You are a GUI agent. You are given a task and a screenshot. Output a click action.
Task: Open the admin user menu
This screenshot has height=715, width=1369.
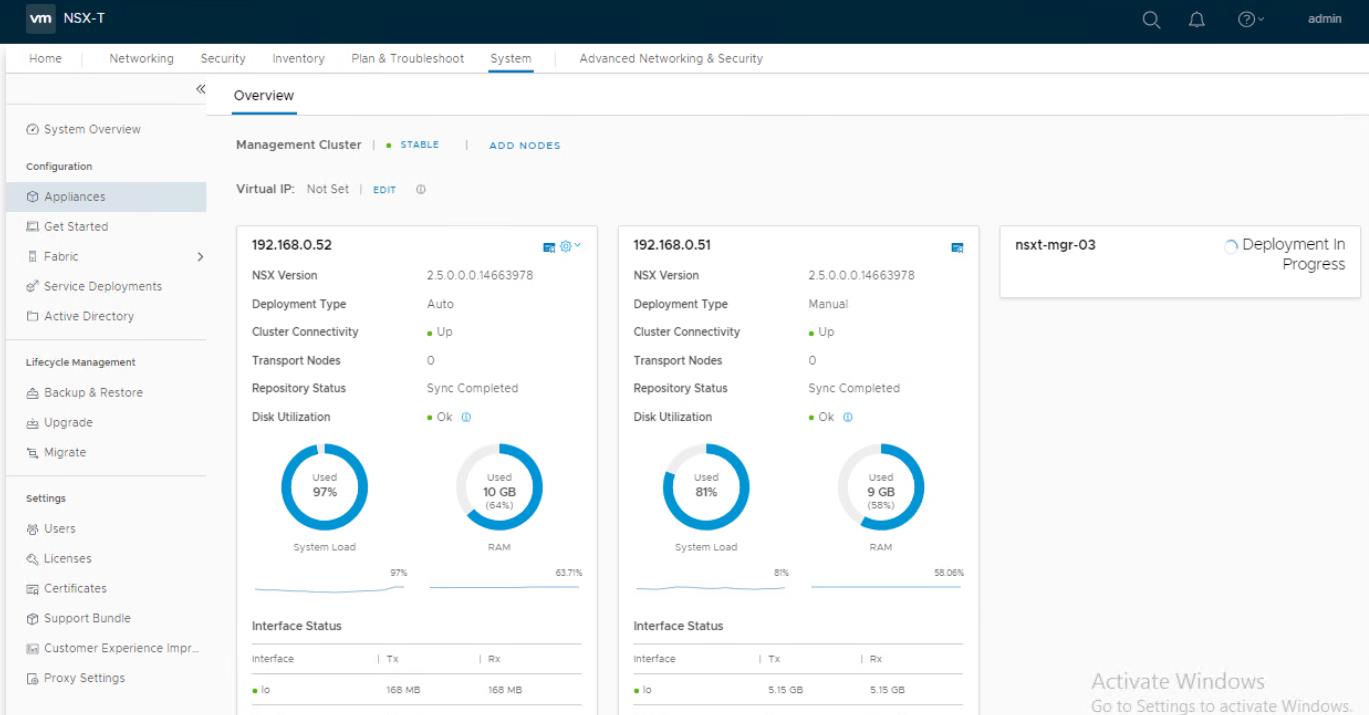[1324, 20]
